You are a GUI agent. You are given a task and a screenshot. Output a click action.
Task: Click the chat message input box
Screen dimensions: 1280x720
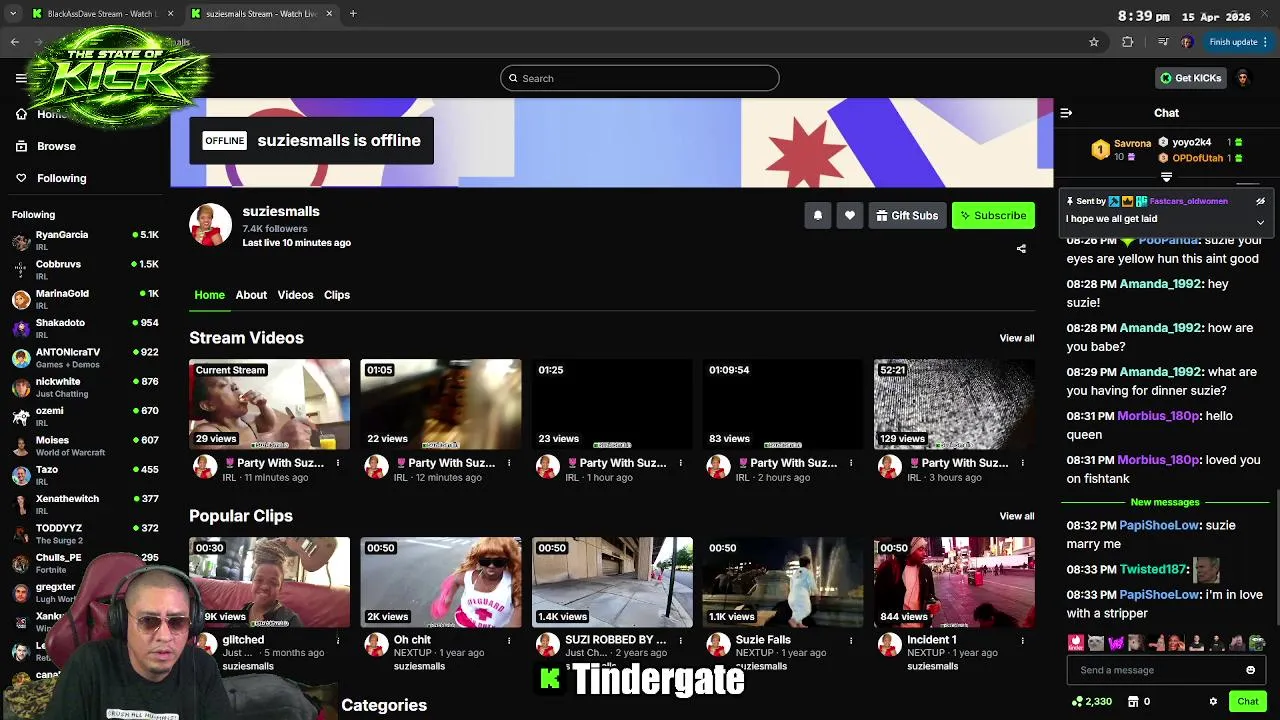tap(1166, 670)
